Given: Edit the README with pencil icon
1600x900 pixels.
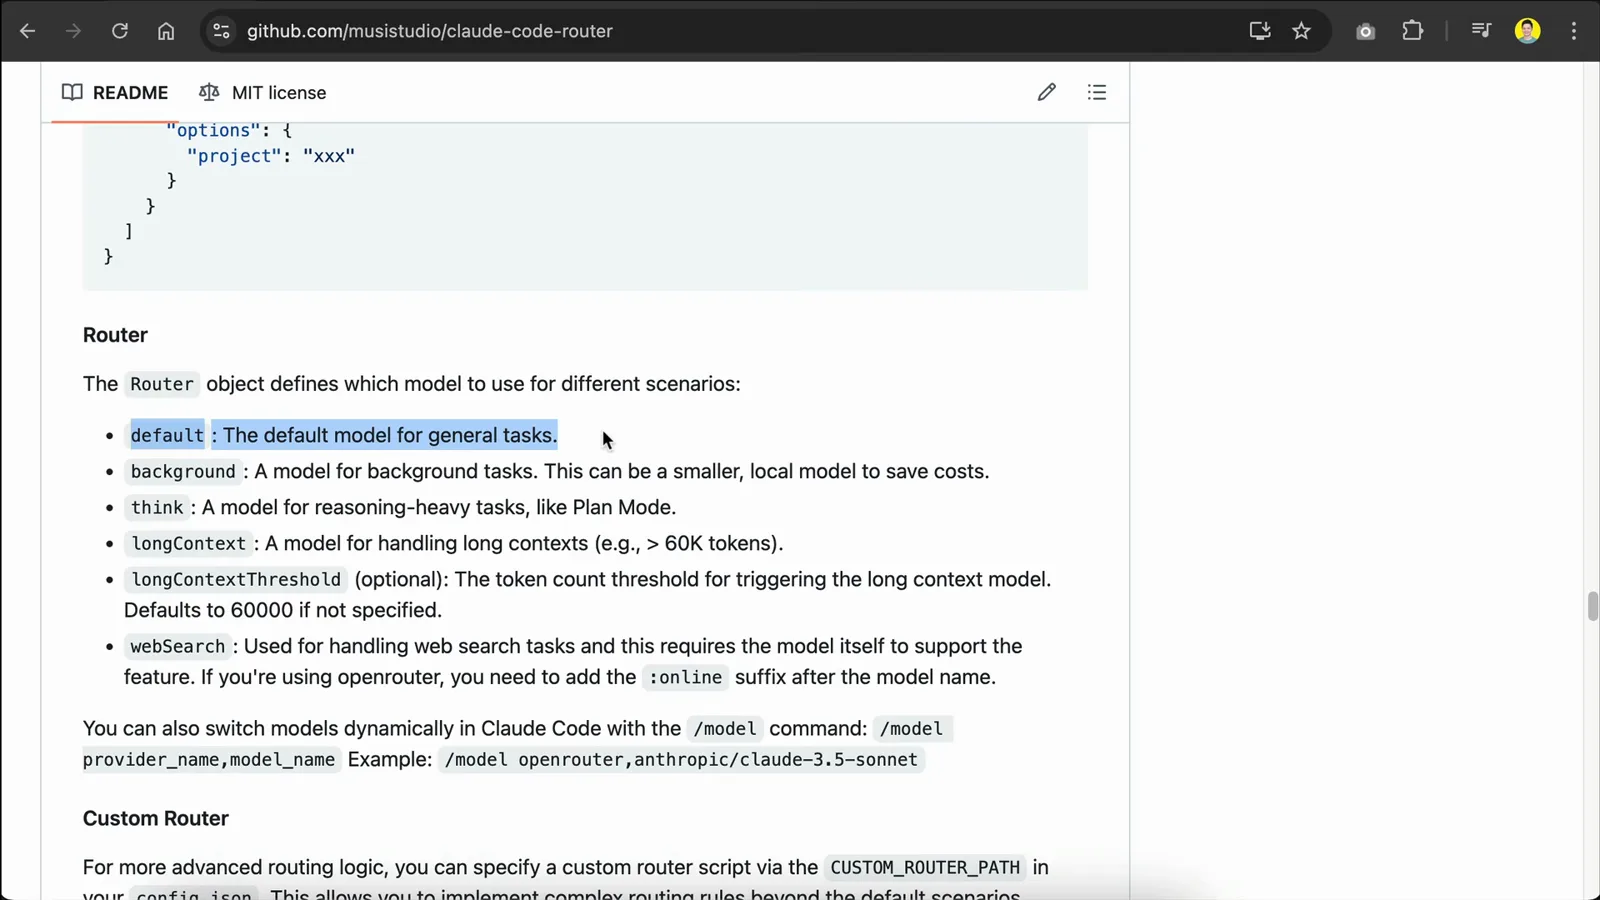Looking at the screenshot, I should click(x=1046, y=92).
